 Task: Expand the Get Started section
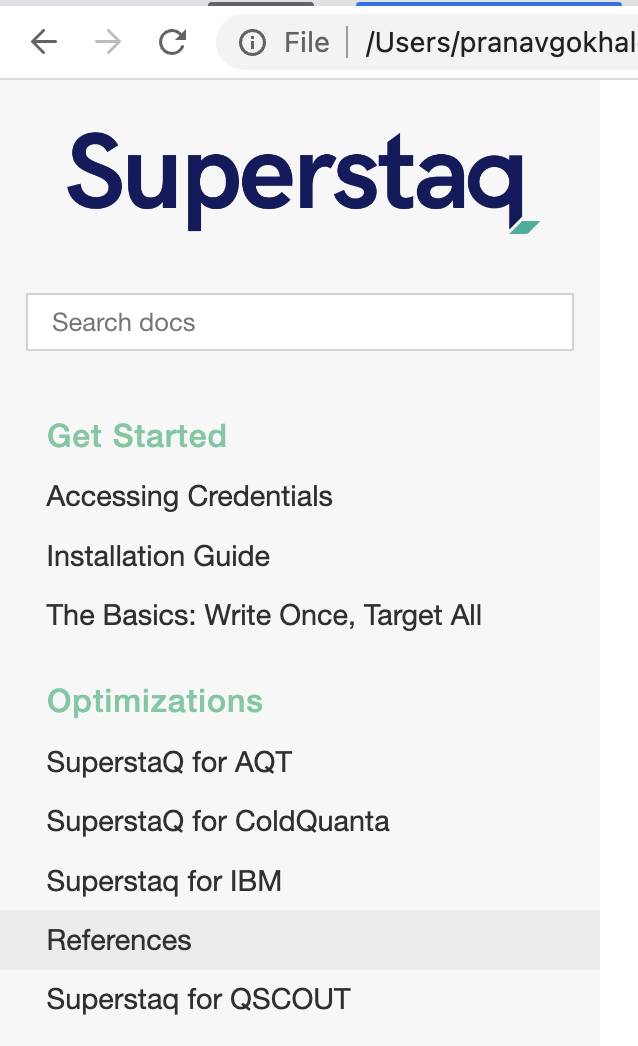pos(136,436)
